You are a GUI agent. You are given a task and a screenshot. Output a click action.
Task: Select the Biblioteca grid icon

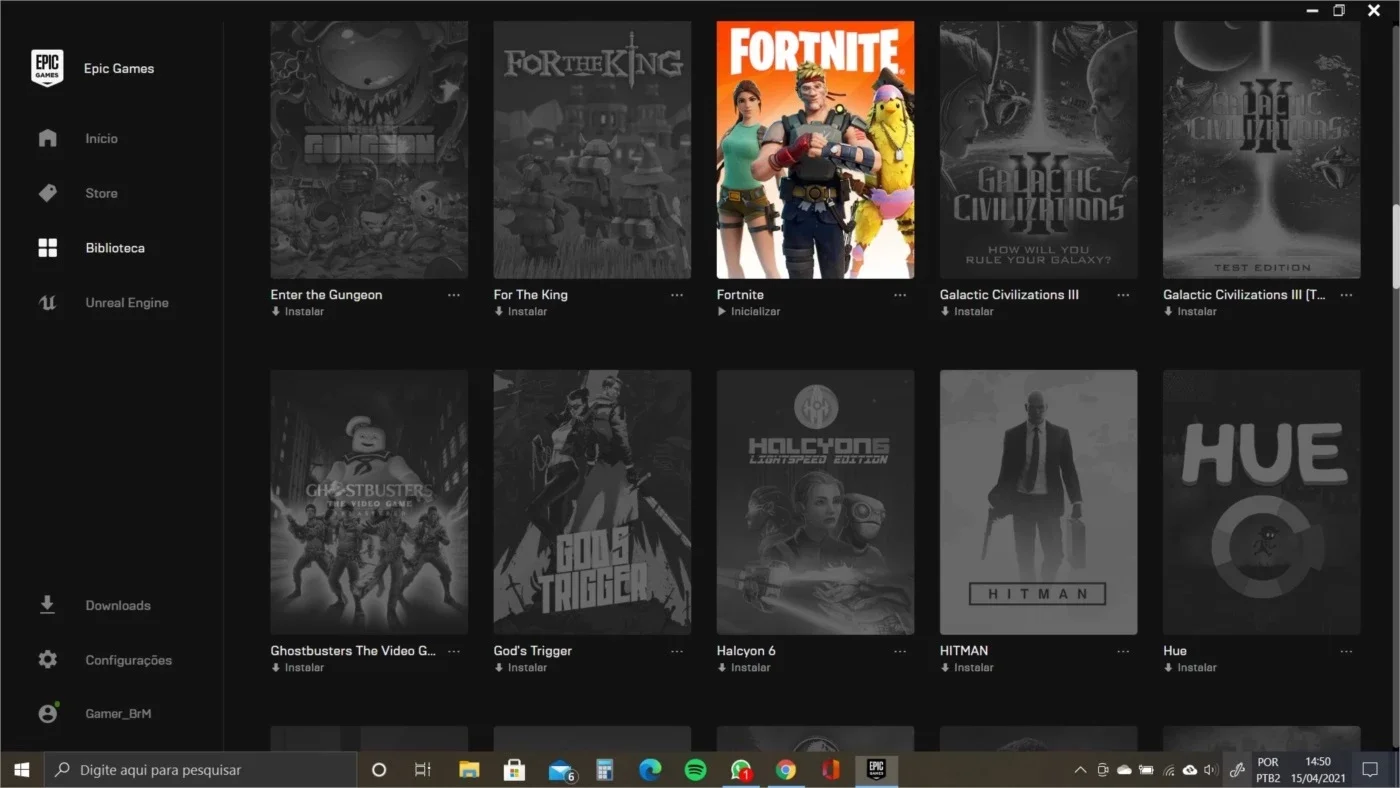[x=47, y=248]
